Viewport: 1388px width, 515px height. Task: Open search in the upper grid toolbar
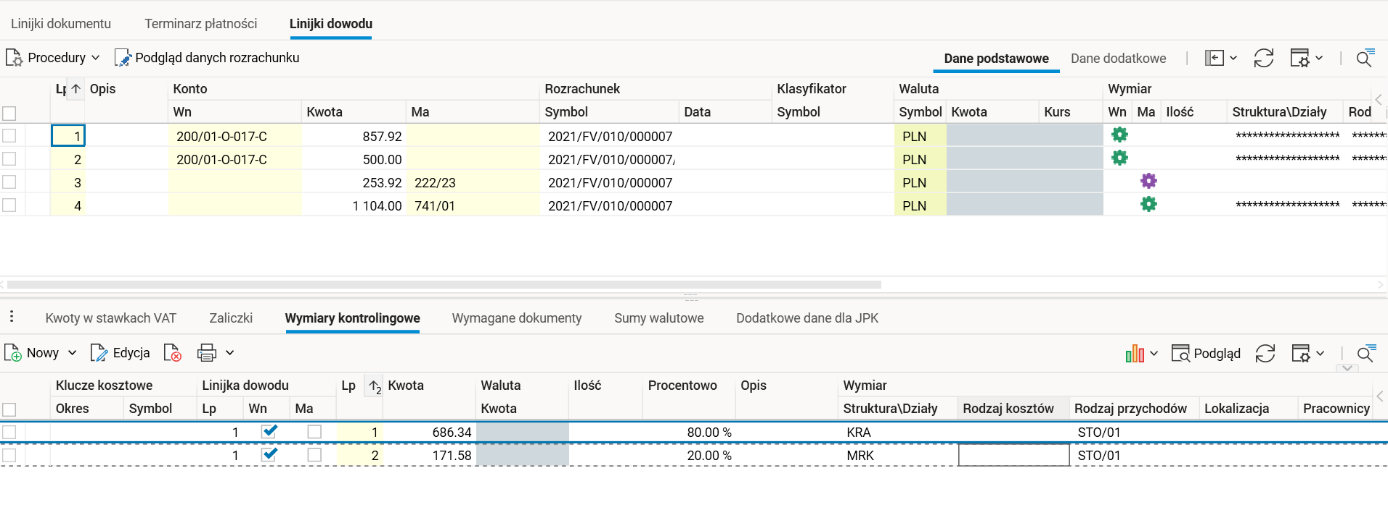point(1365,58)
